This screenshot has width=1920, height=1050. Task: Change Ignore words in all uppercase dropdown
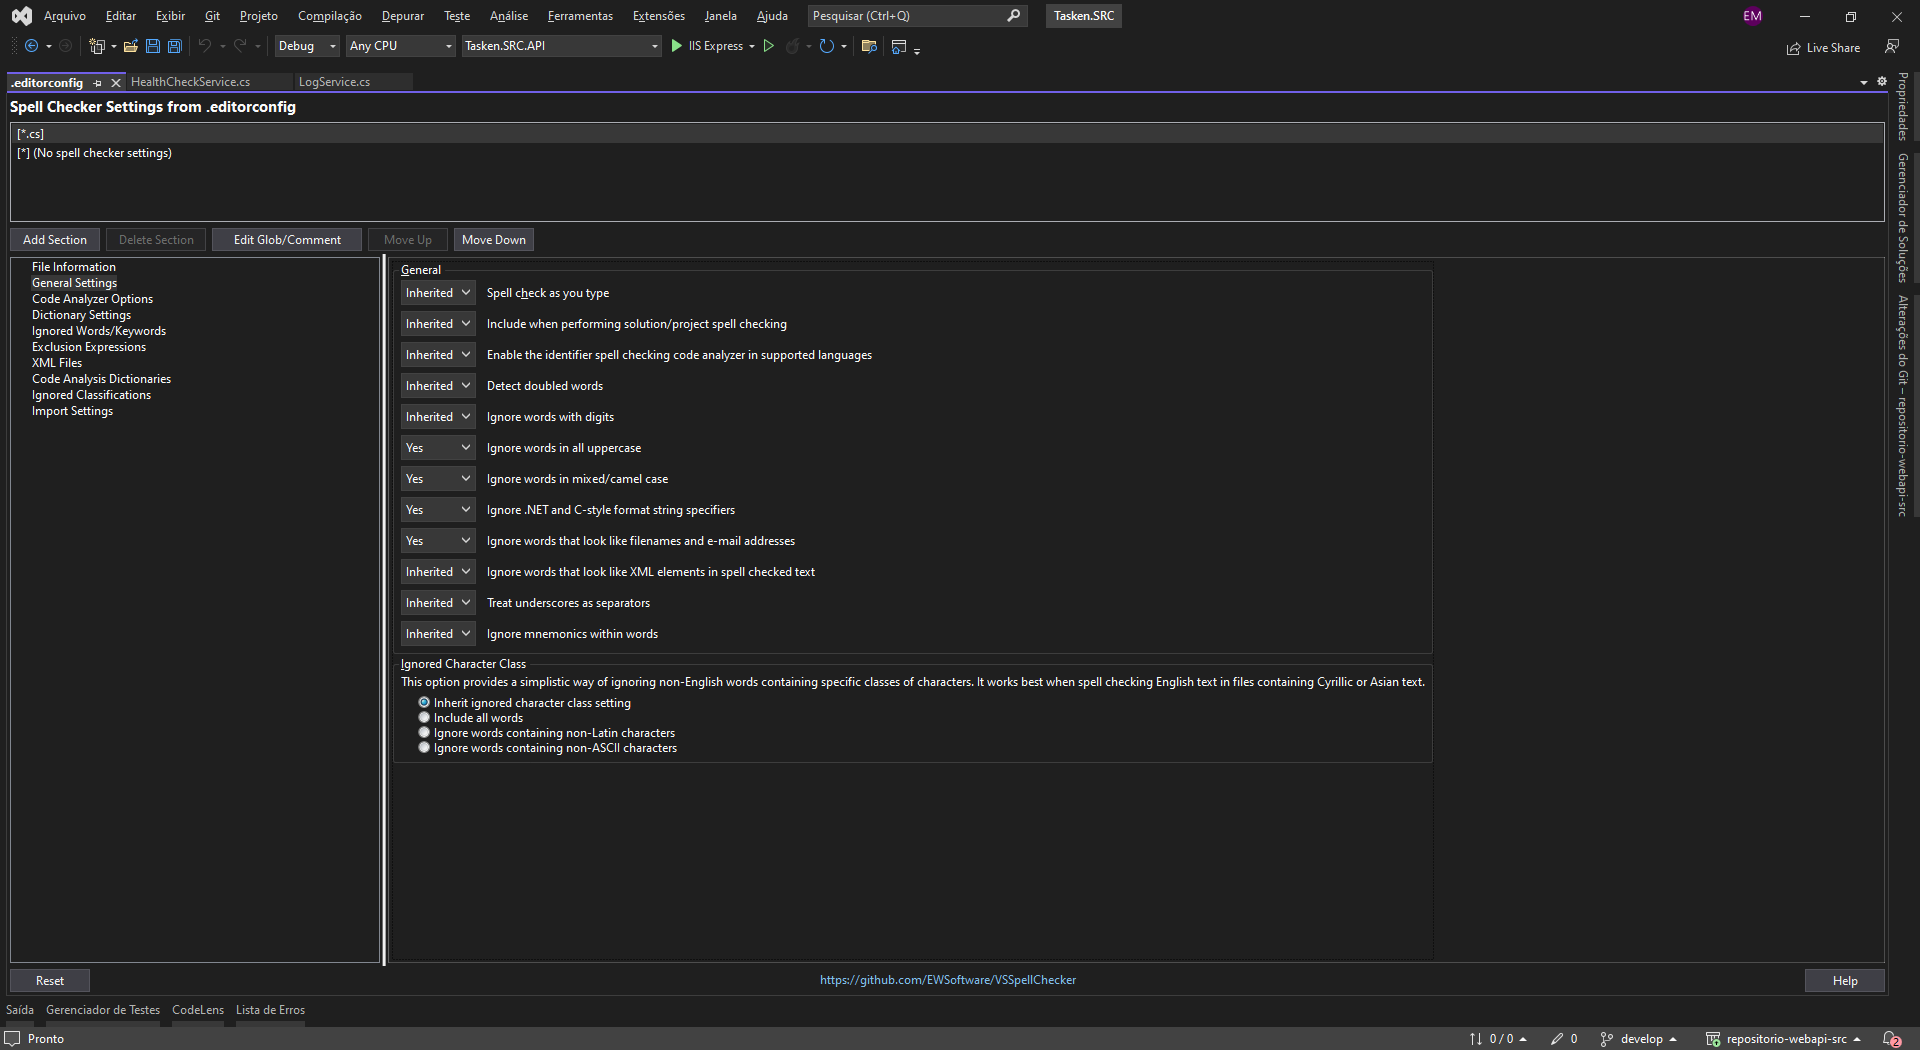click(x=437, y=447)
